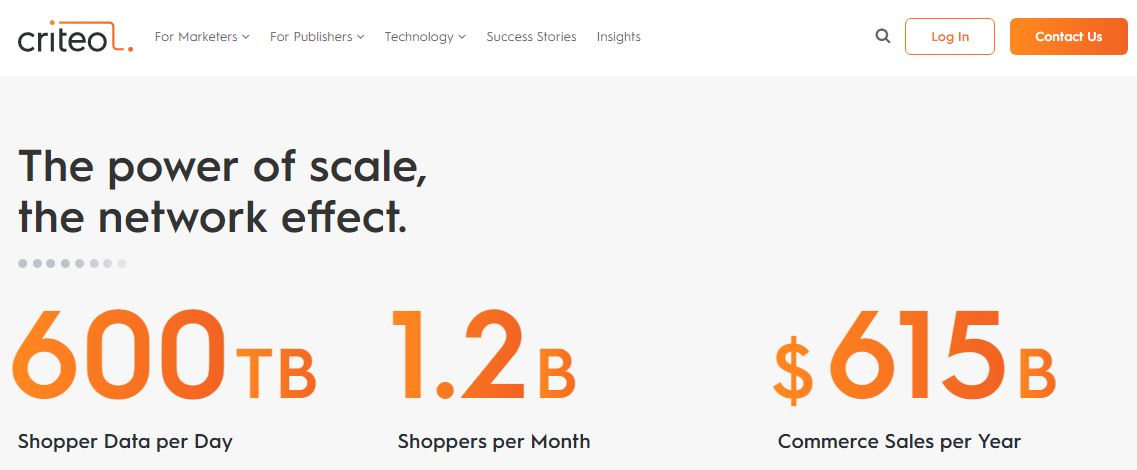The image size is (1137, 470).
Task: Open the For Marketers menu
Action: [x=196, y=37]
